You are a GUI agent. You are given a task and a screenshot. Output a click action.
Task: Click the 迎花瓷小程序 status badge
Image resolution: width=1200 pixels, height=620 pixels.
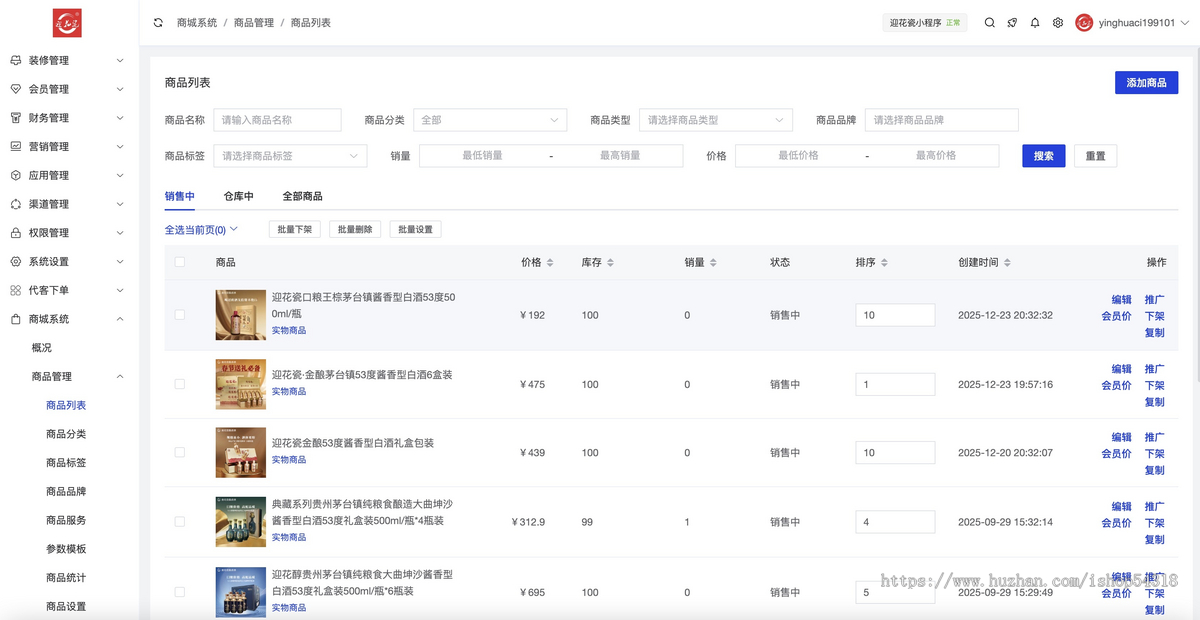coord(925,22)
